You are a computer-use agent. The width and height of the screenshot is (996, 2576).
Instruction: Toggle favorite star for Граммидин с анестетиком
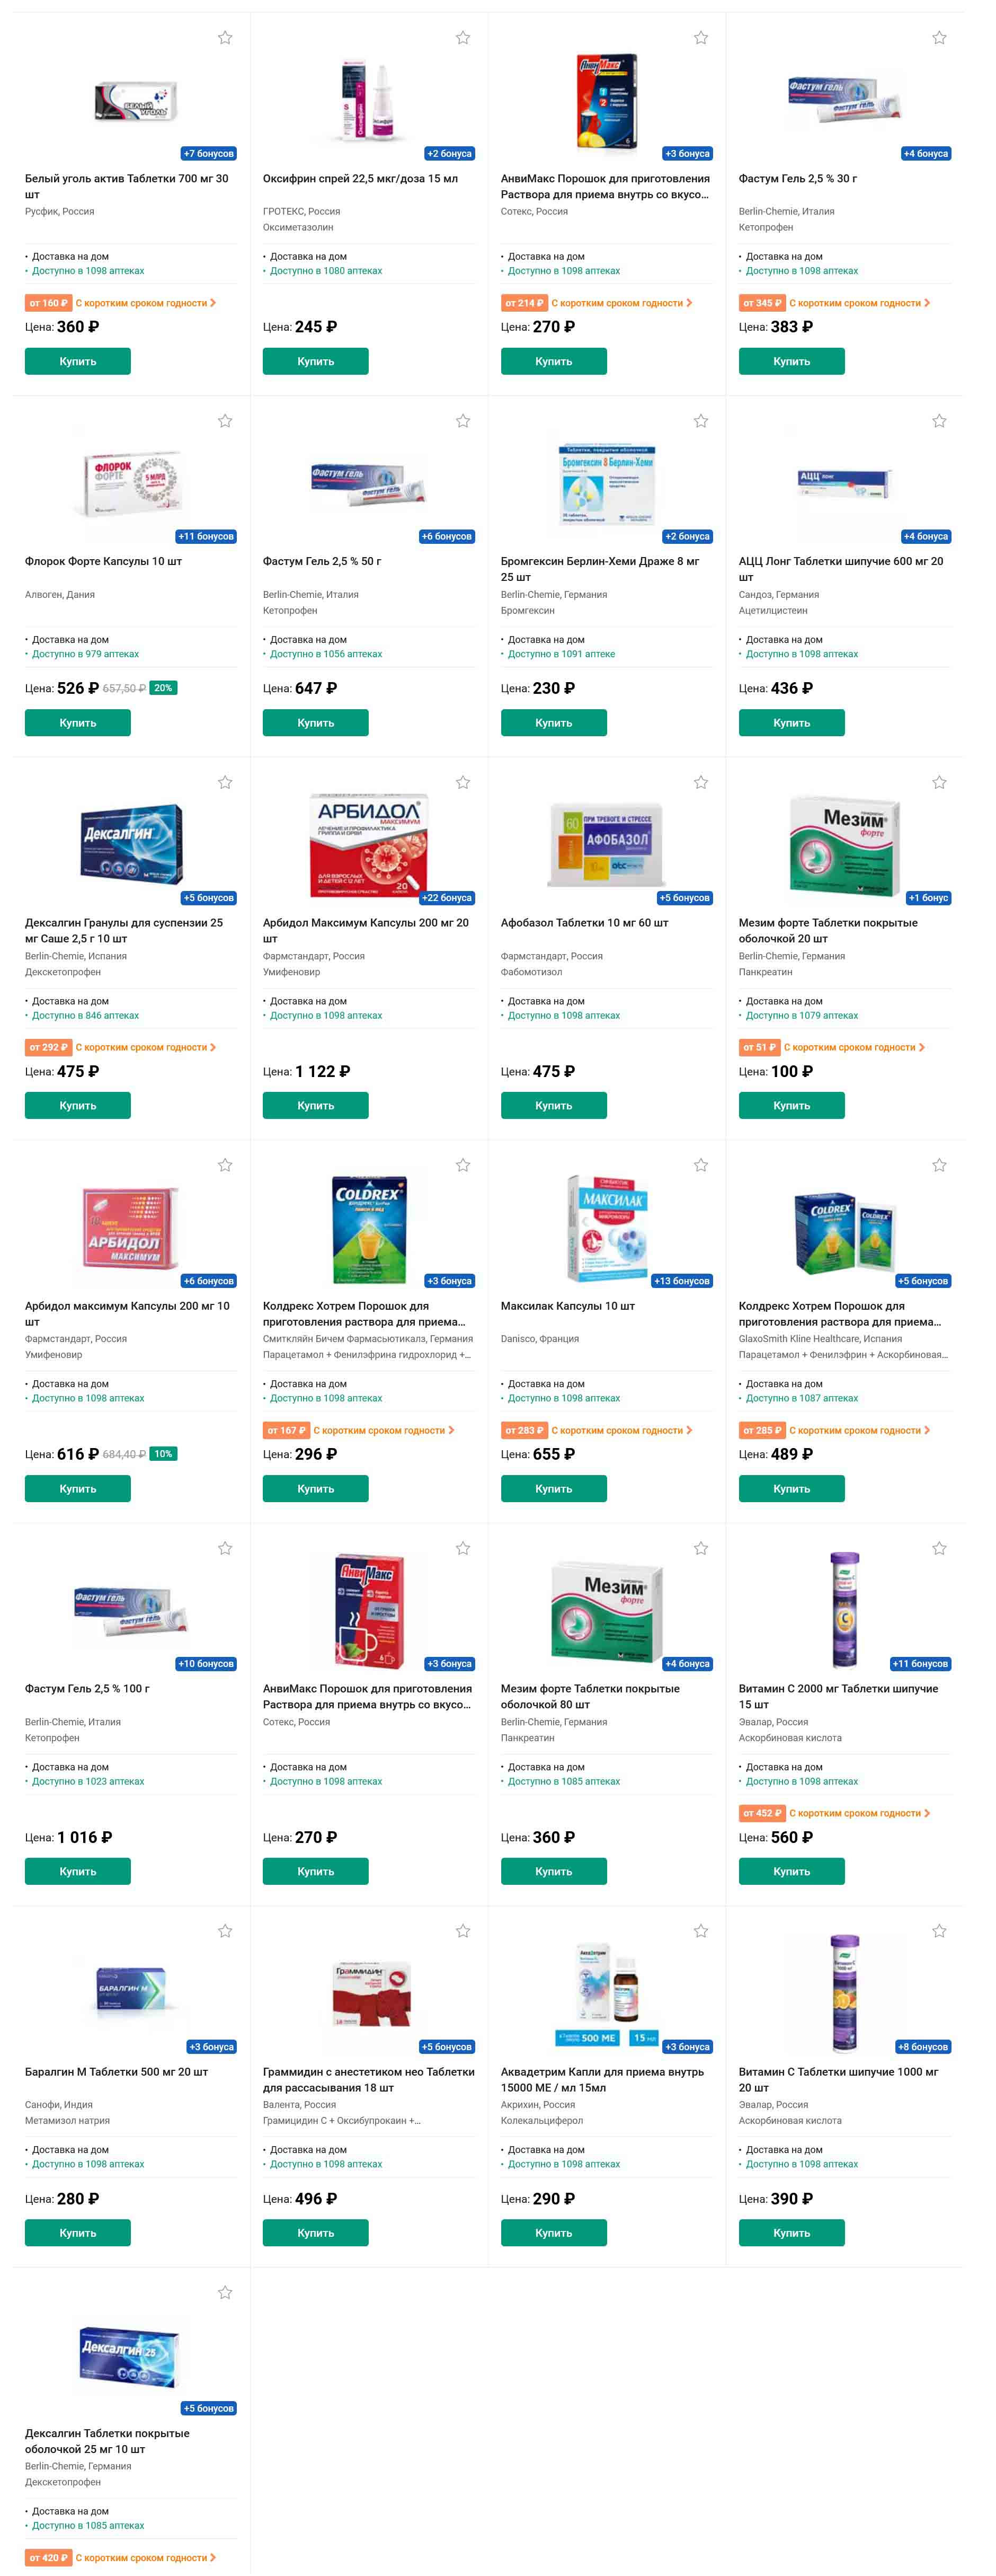tap(463, 1931)
